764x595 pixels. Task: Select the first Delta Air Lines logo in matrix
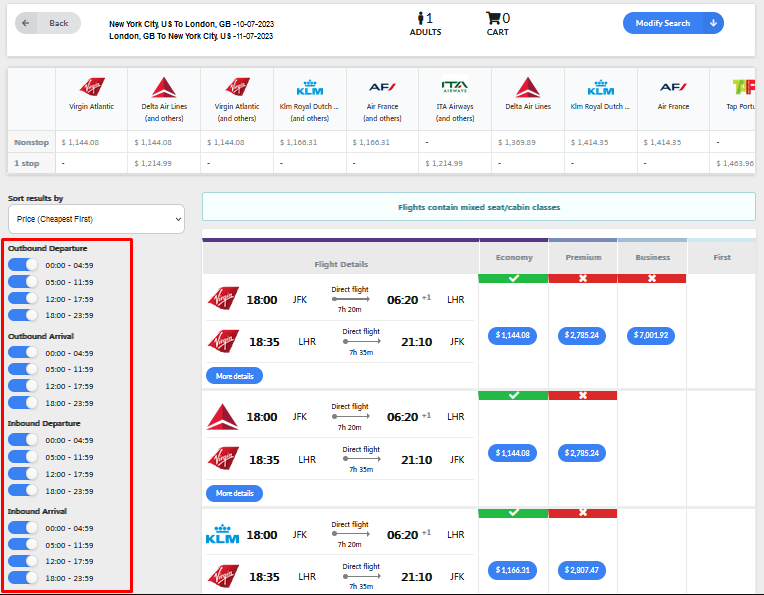[164, 87]
